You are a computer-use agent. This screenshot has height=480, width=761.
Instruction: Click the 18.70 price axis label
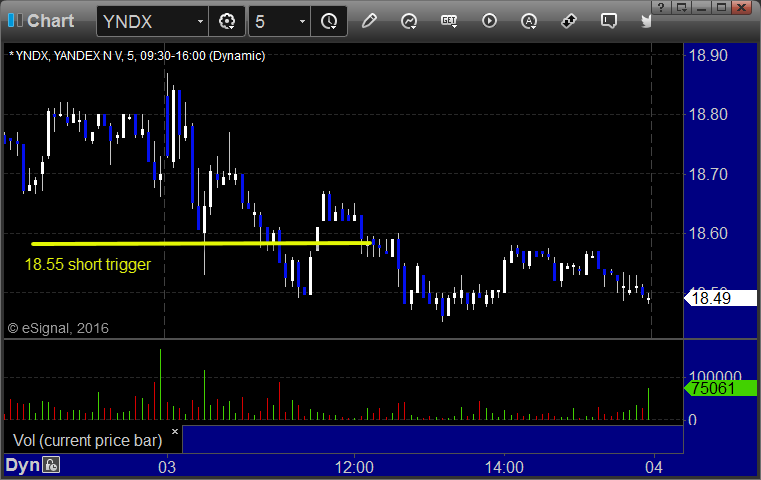click(708, 174)
